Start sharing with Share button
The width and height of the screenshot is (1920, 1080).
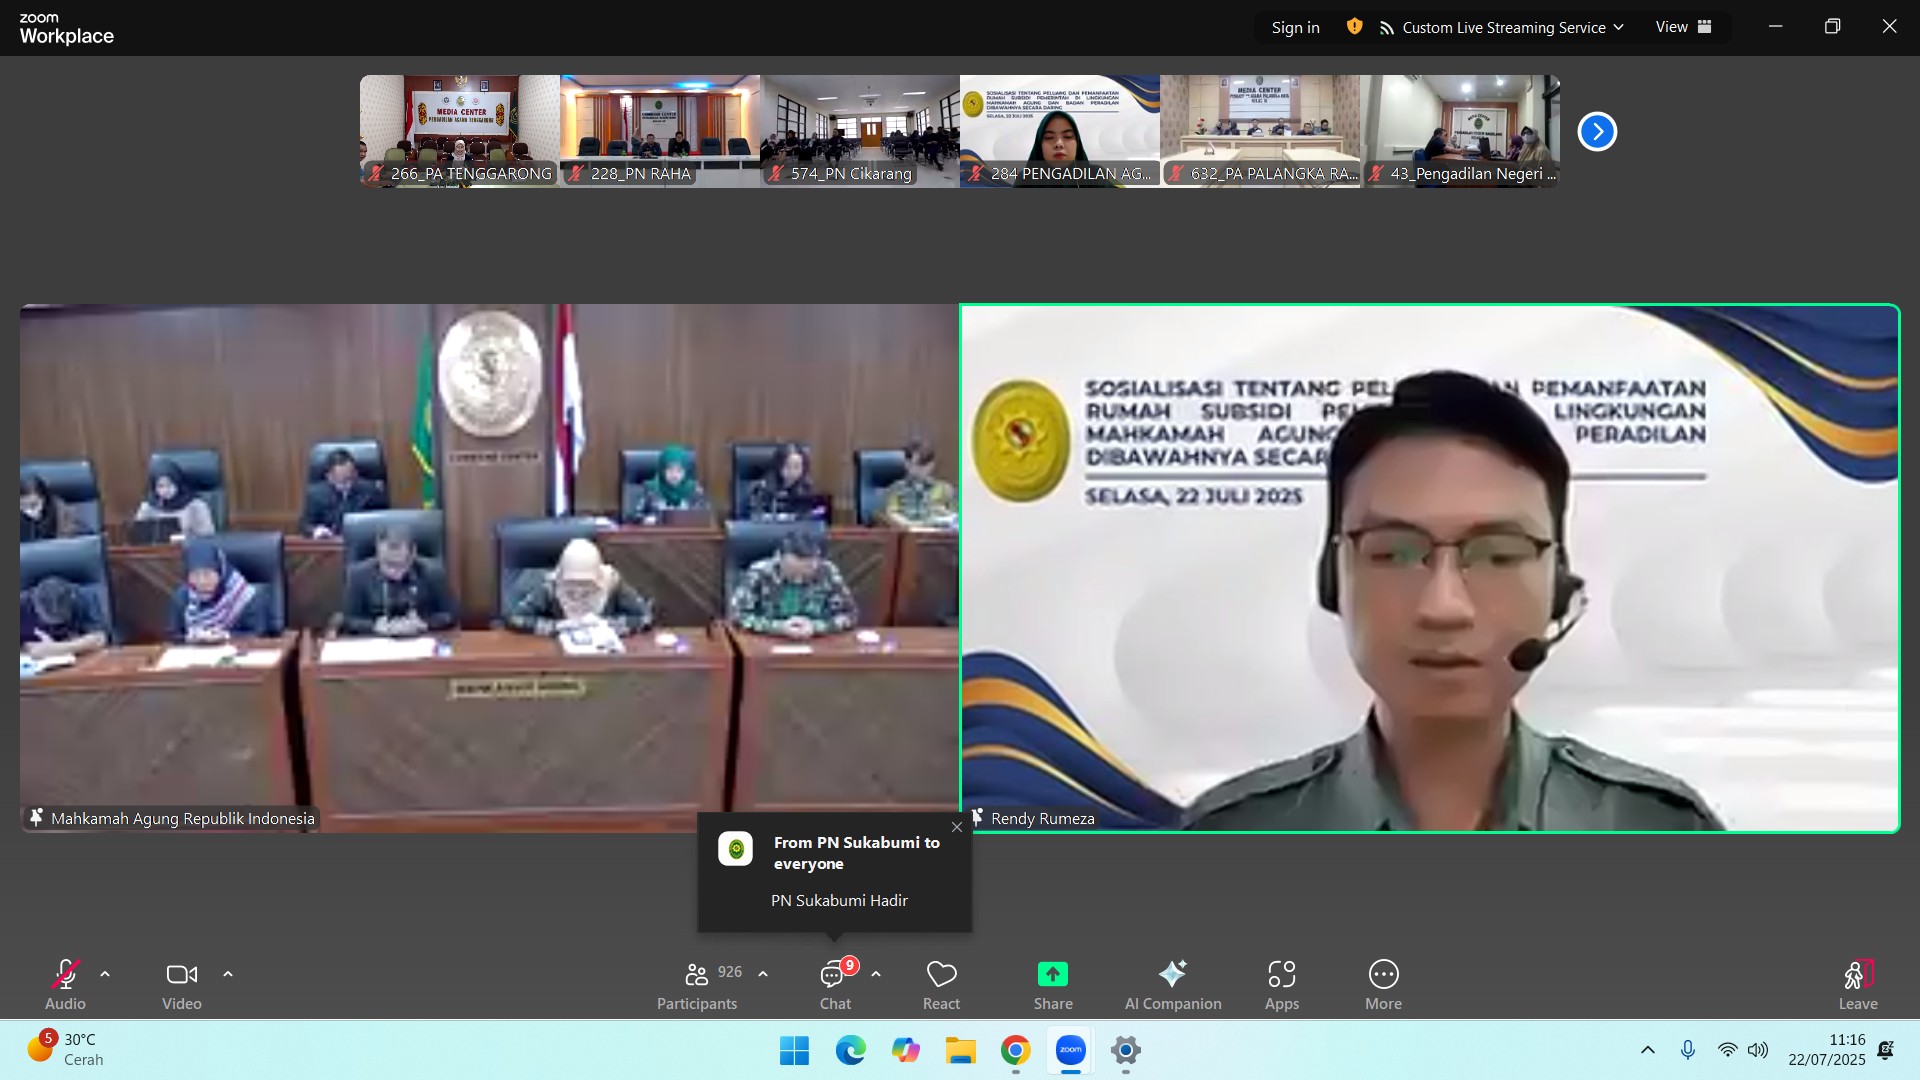click(x=1052, y=984)
